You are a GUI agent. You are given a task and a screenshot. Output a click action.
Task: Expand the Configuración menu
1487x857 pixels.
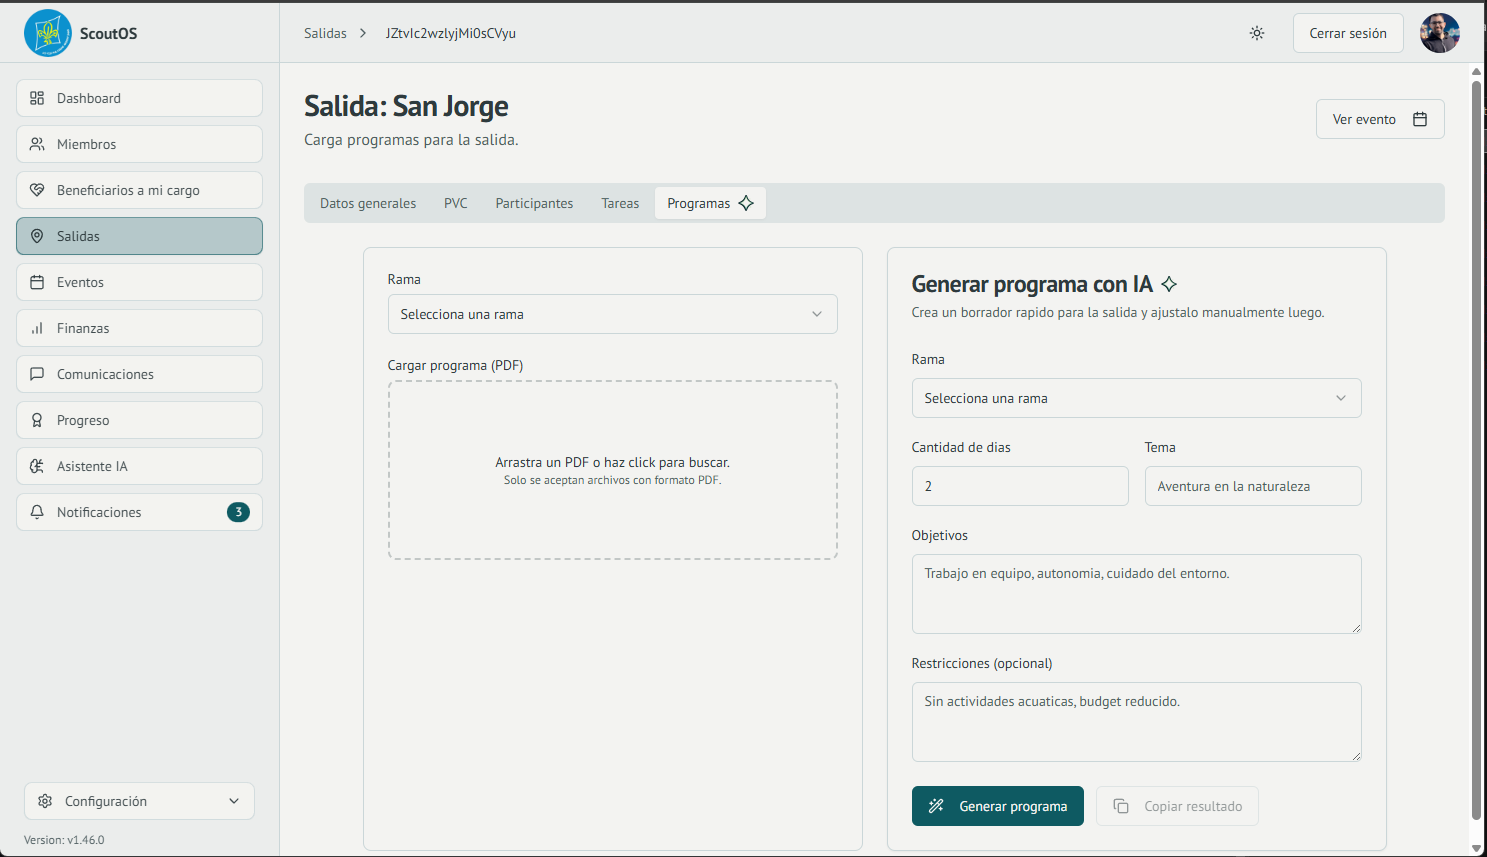pos(139,801)
